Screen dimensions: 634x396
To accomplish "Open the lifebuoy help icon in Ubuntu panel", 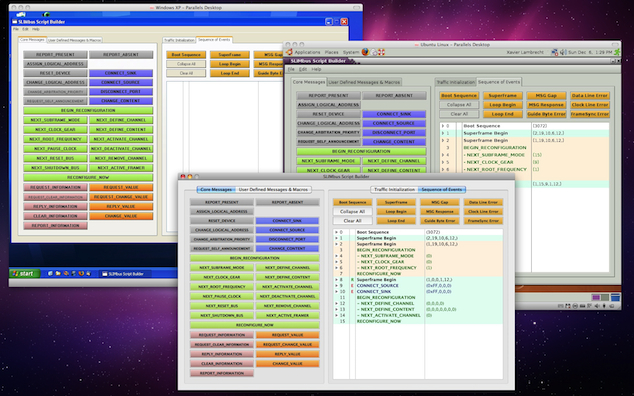I will point(381,52).
